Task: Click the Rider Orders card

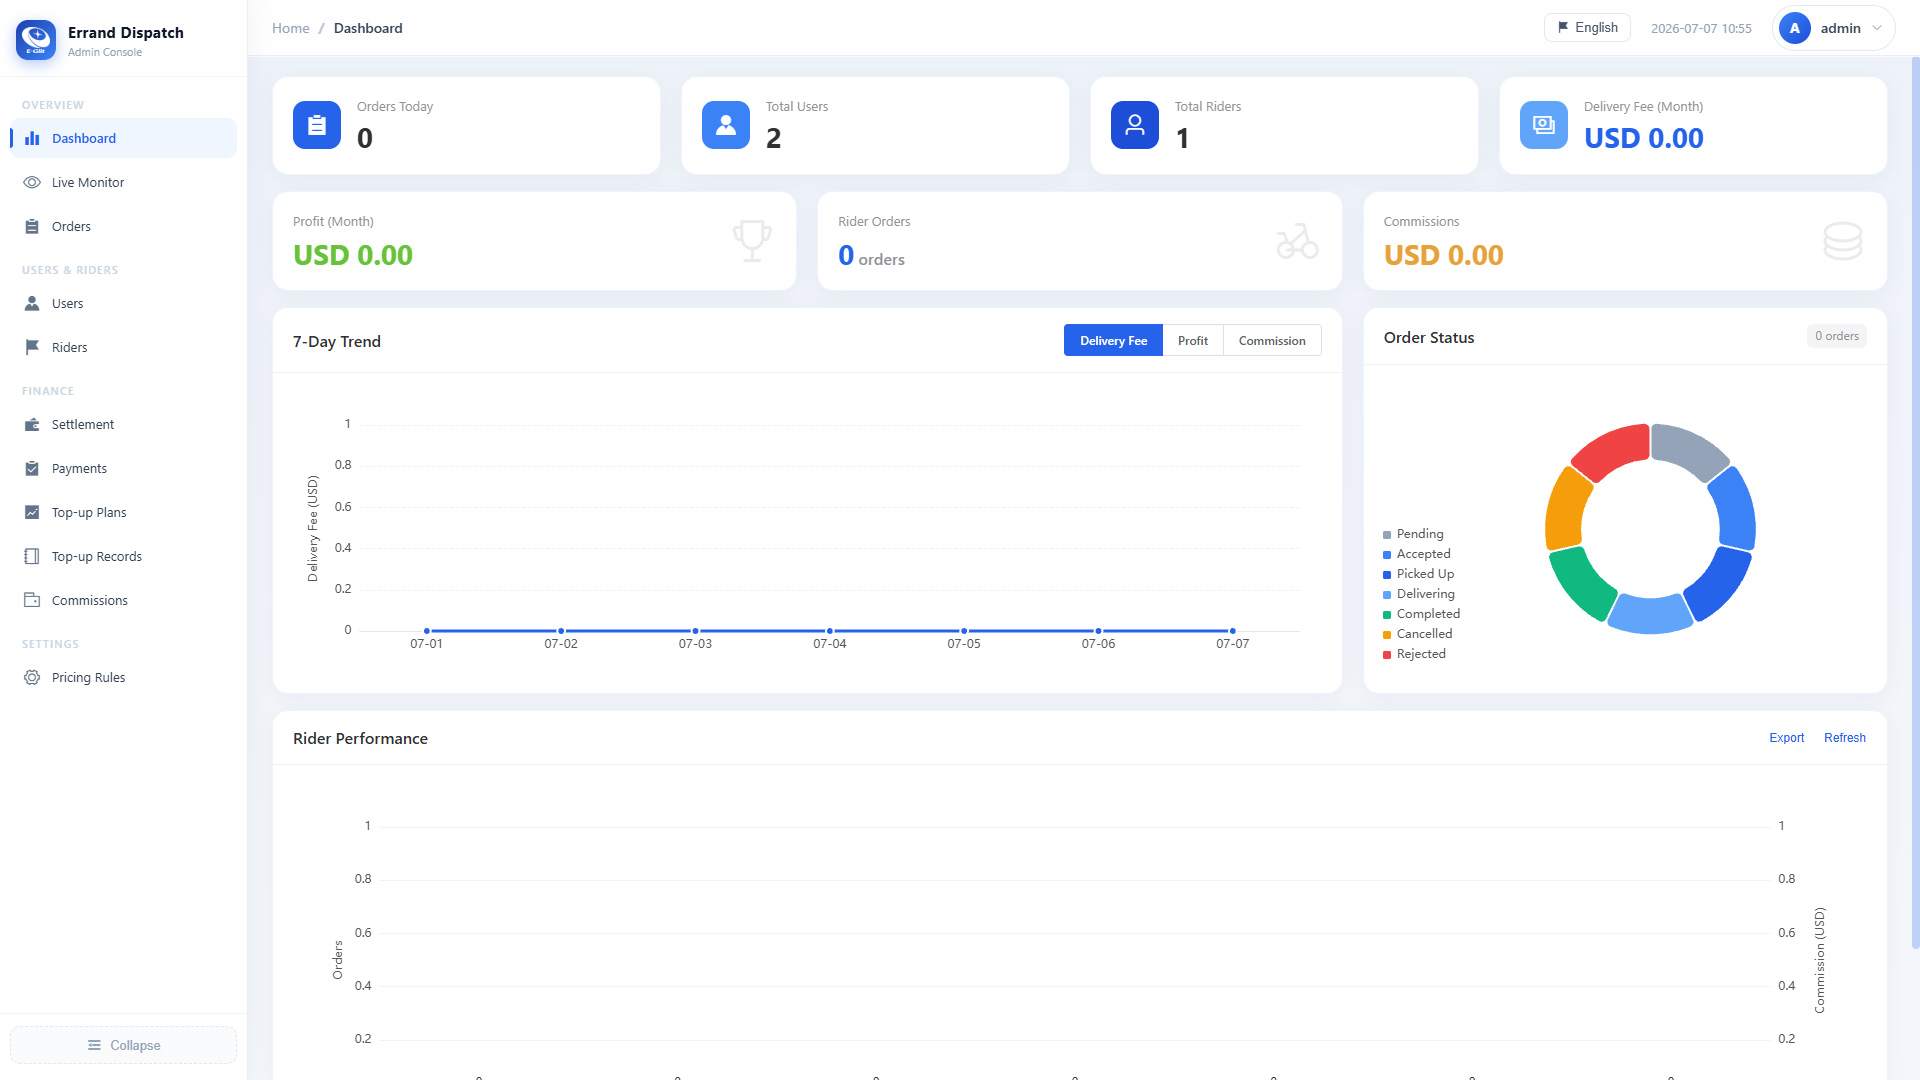Action: coord(1079,241)
